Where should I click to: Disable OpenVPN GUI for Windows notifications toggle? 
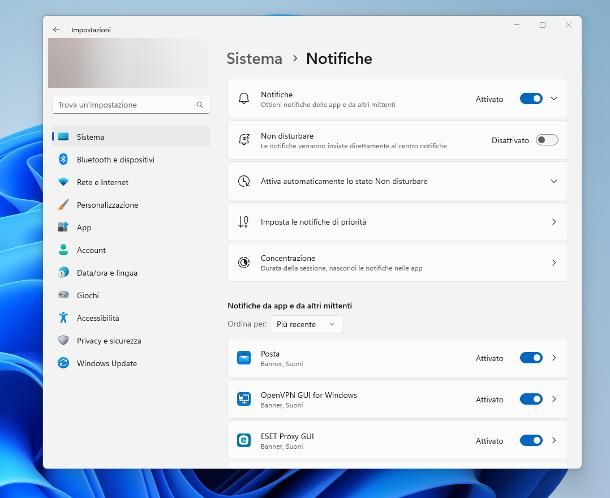(x=531, y=399)
